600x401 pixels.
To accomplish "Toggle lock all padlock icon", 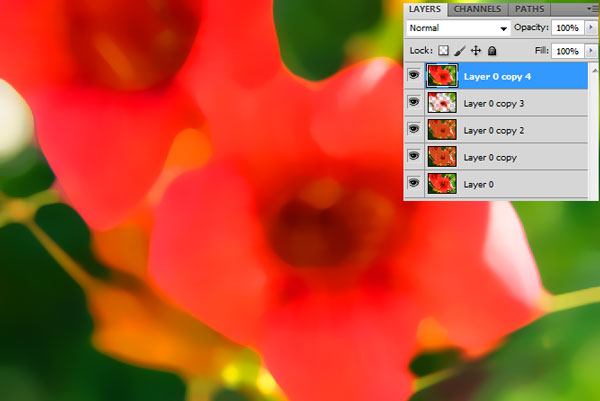I will (492, 51).
